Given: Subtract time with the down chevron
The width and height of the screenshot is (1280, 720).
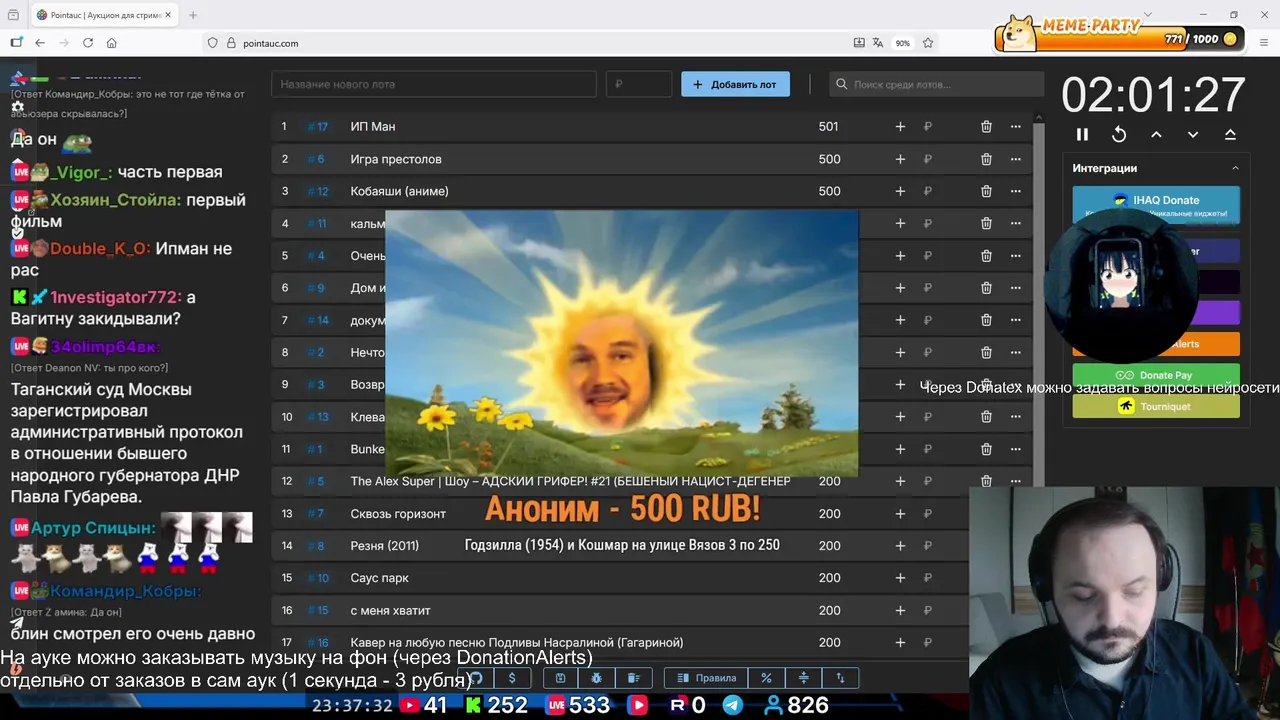Looking at the screenshot, I should [1193, 134].
